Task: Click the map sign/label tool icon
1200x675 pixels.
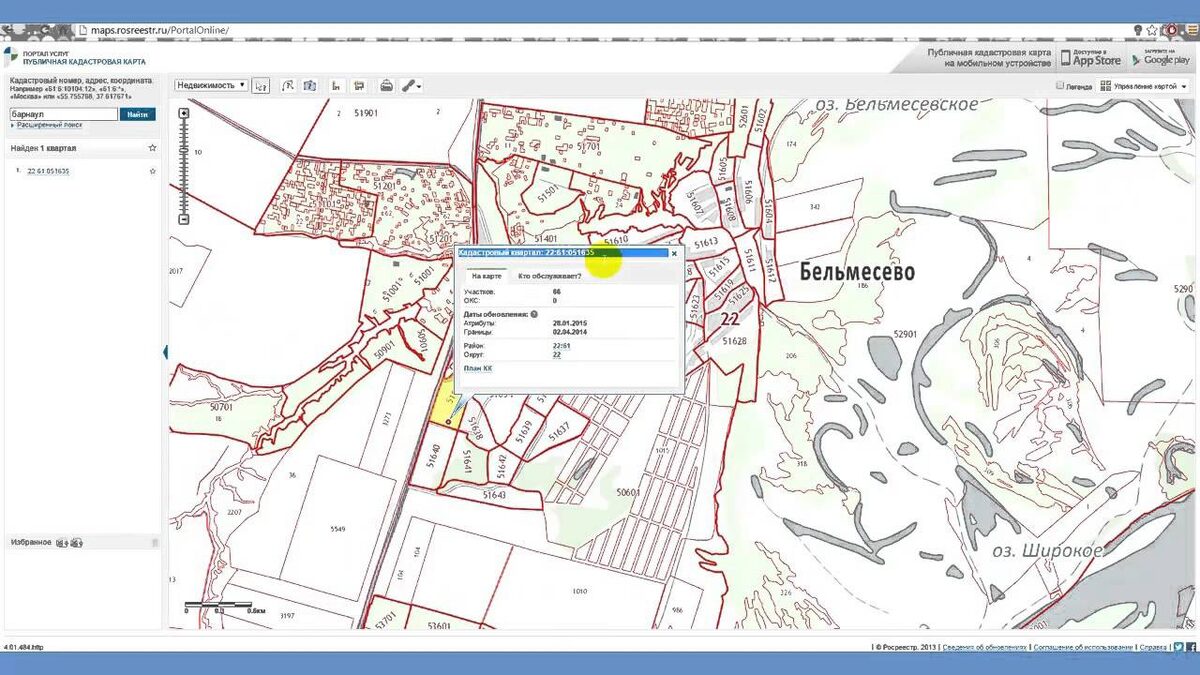Action: pos(360,85)
